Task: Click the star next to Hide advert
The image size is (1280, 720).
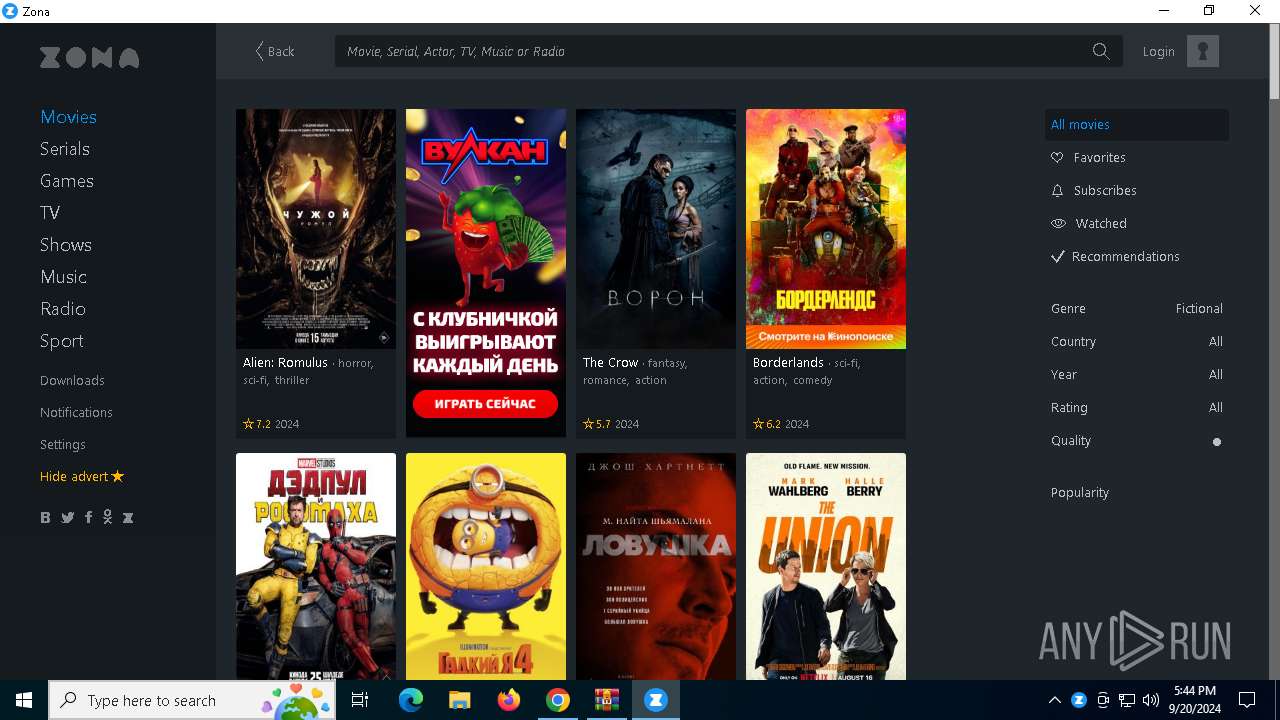Action: [118, 476]
